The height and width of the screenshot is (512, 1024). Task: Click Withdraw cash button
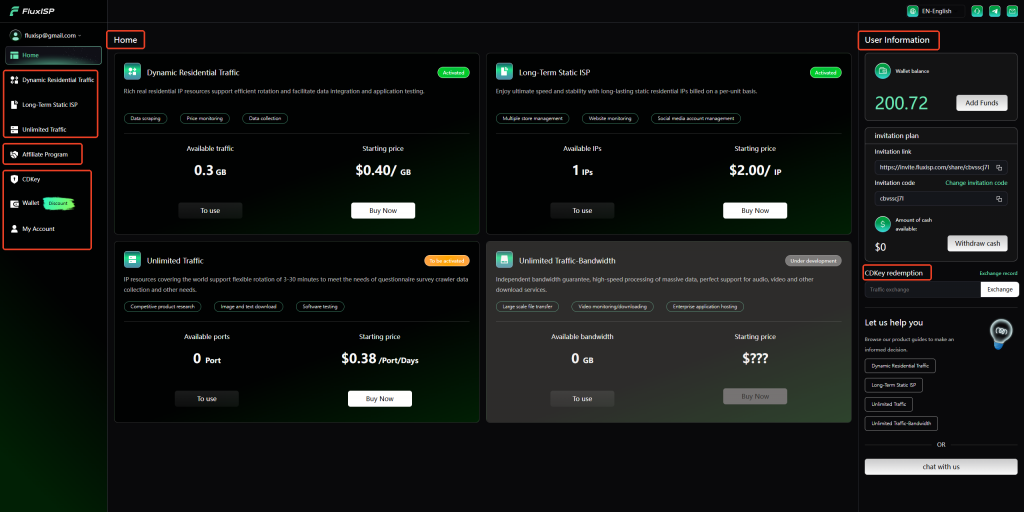tap(977, 243)
